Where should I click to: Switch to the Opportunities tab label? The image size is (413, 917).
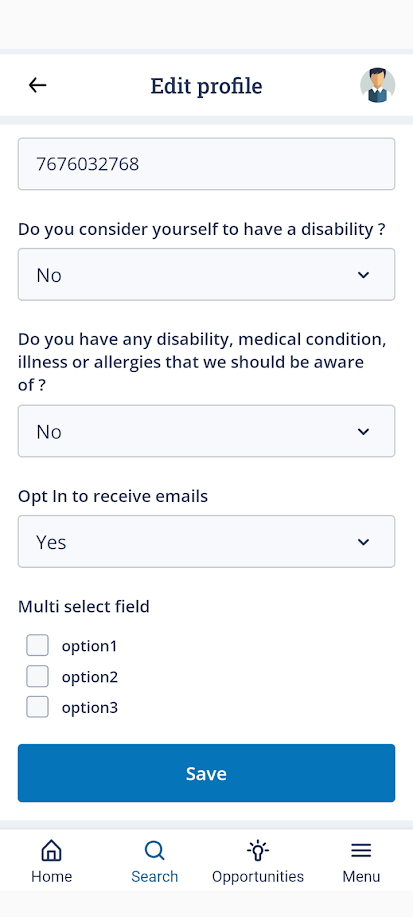258,877
